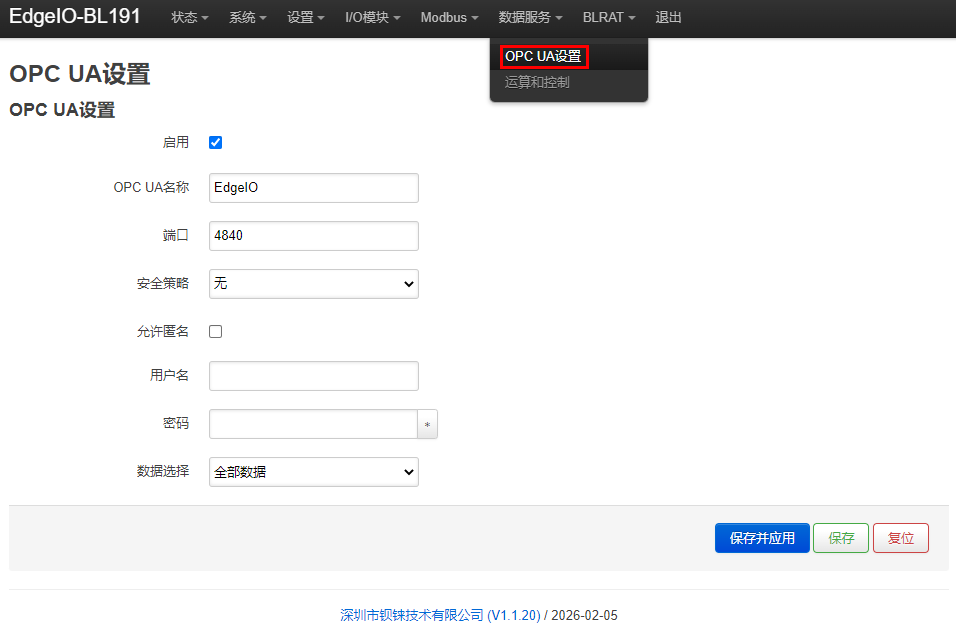Expand the 数据服务 data service menu
This screenshot has height=630, width=956.
coord(530,18)
